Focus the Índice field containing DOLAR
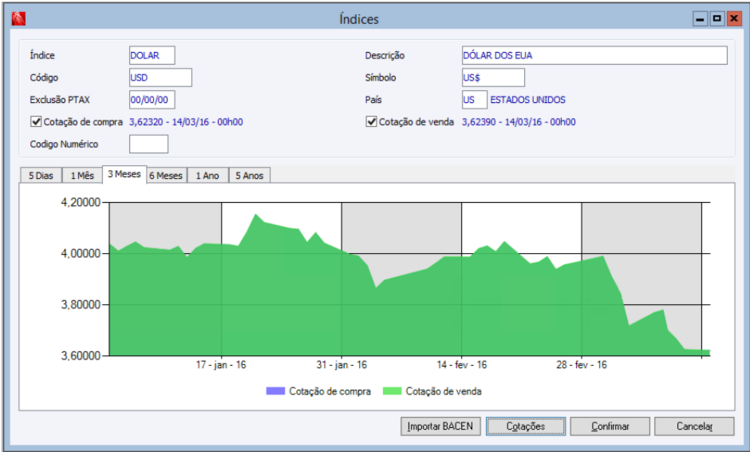750x452 pixels. (152, 55)
